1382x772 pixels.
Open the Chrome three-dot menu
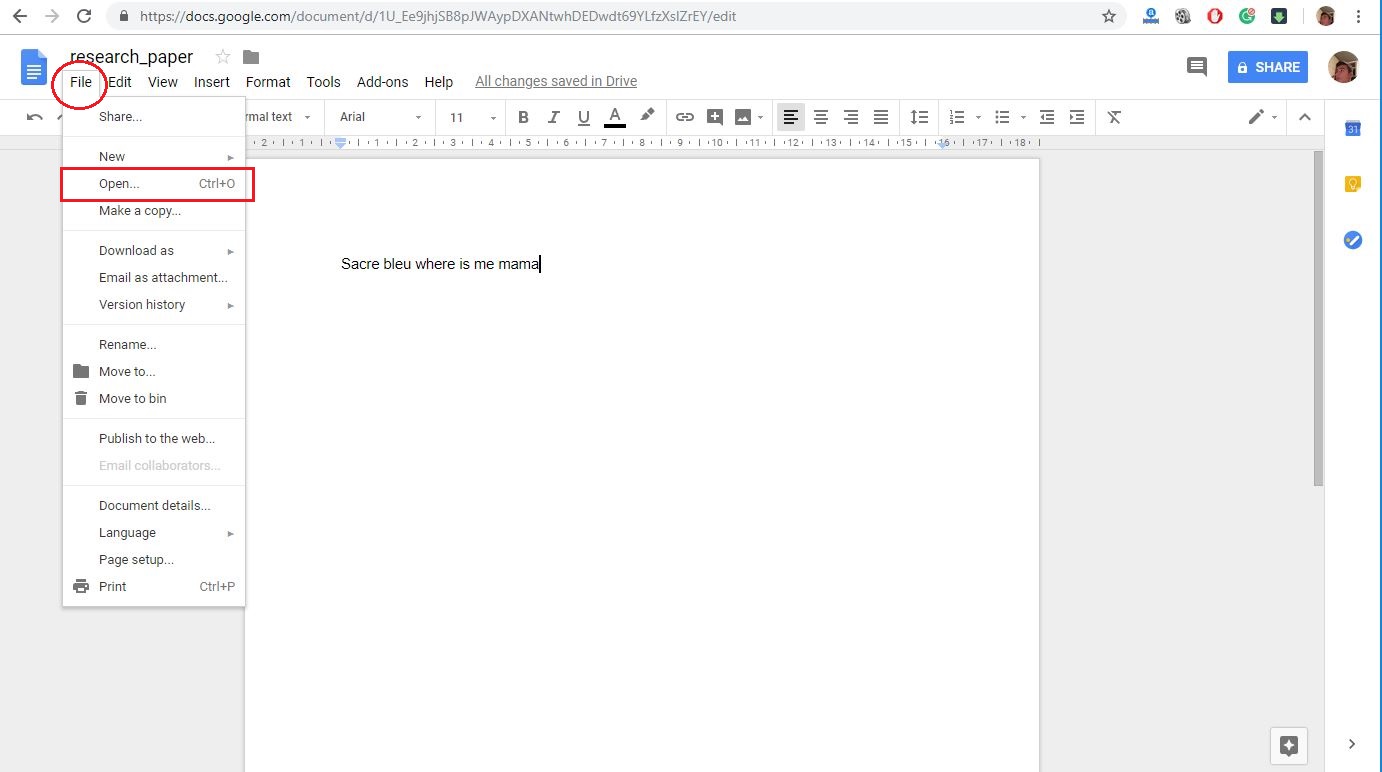[1358, 16]
